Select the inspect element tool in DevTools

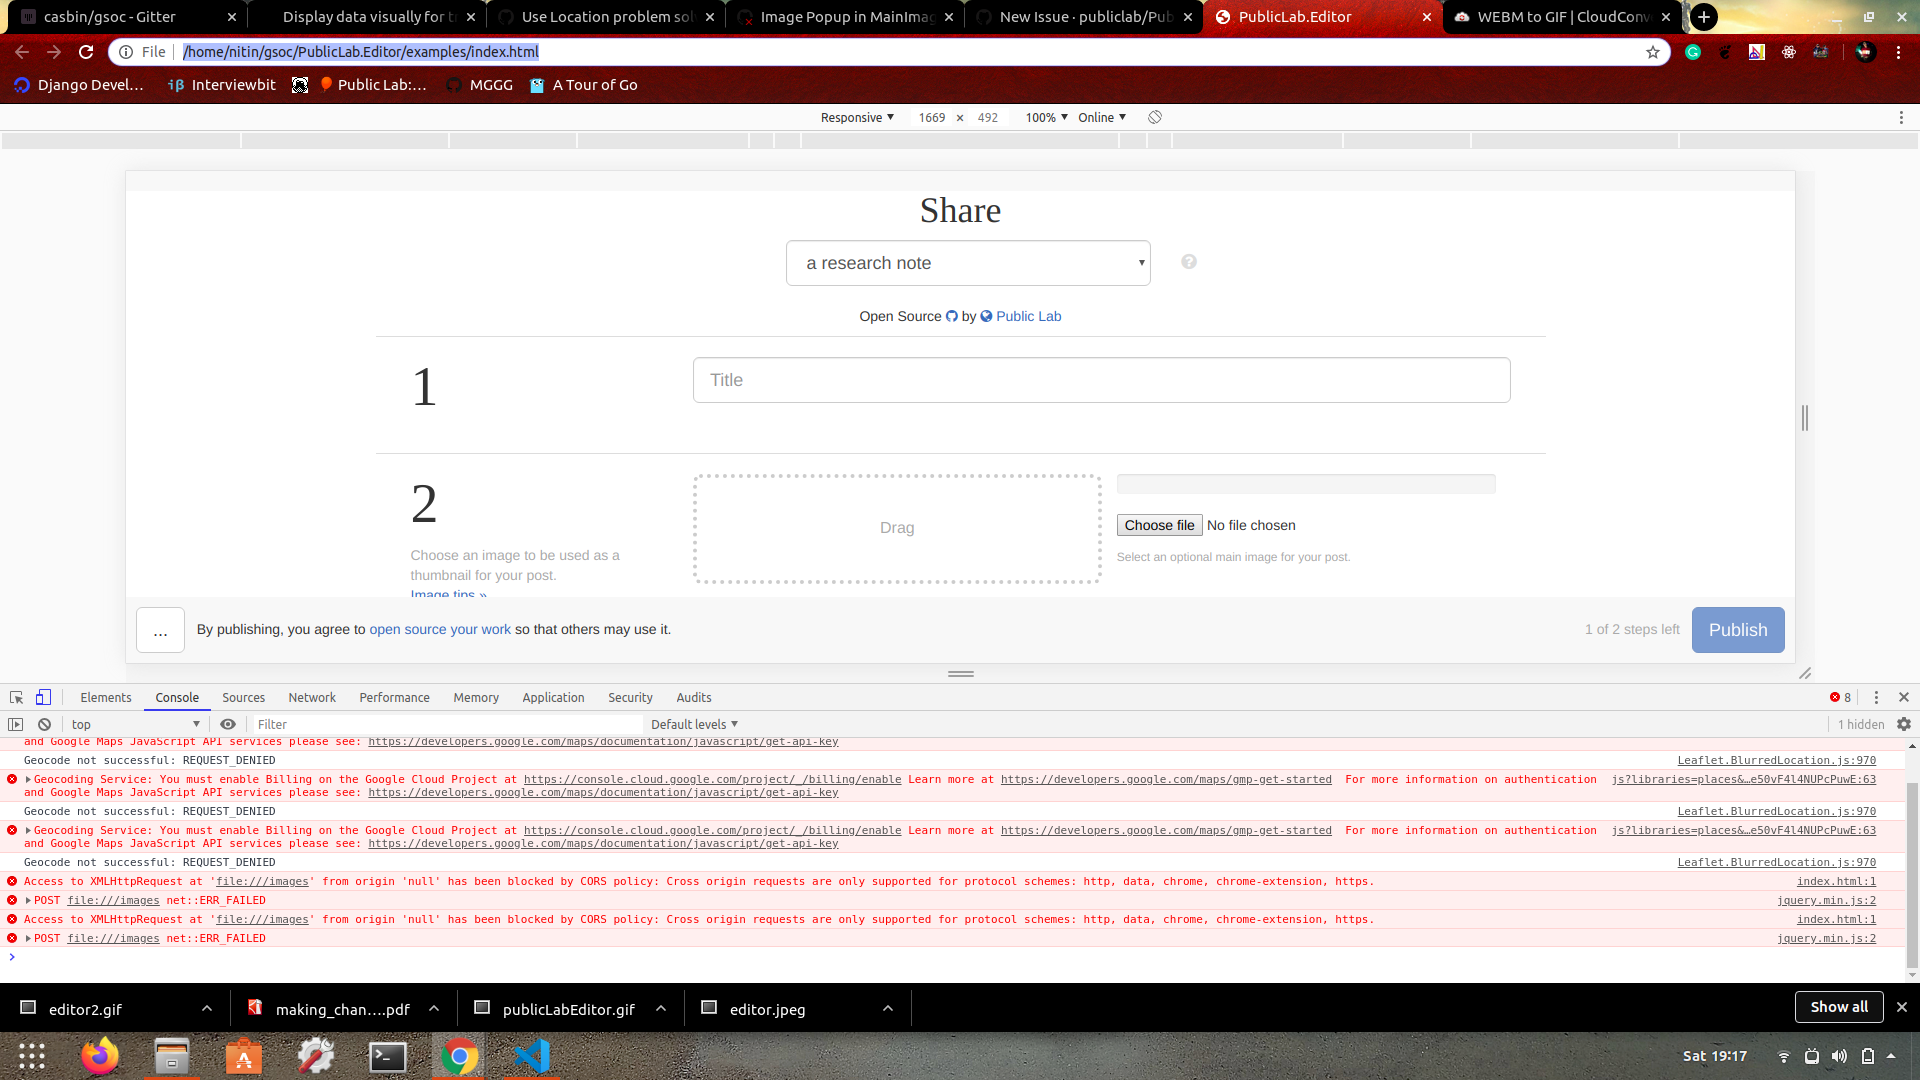(x=15, y=697)
